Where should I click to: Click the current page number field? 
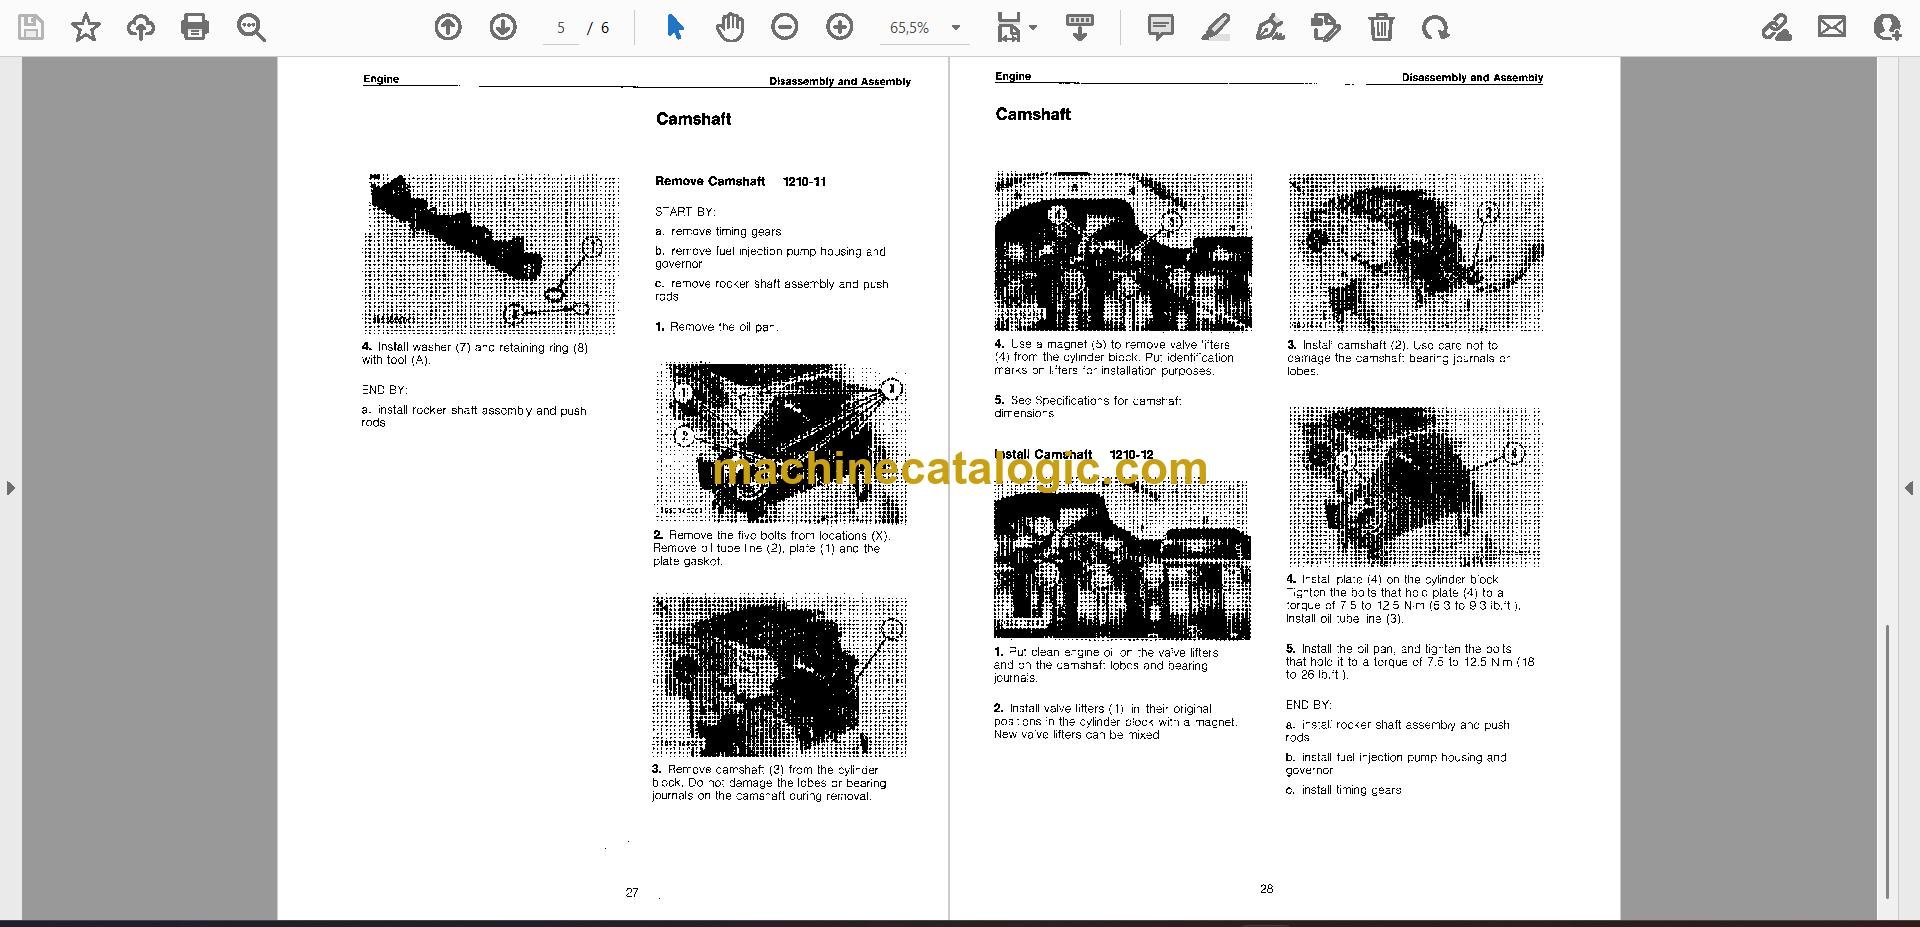[x=561, y=28]
